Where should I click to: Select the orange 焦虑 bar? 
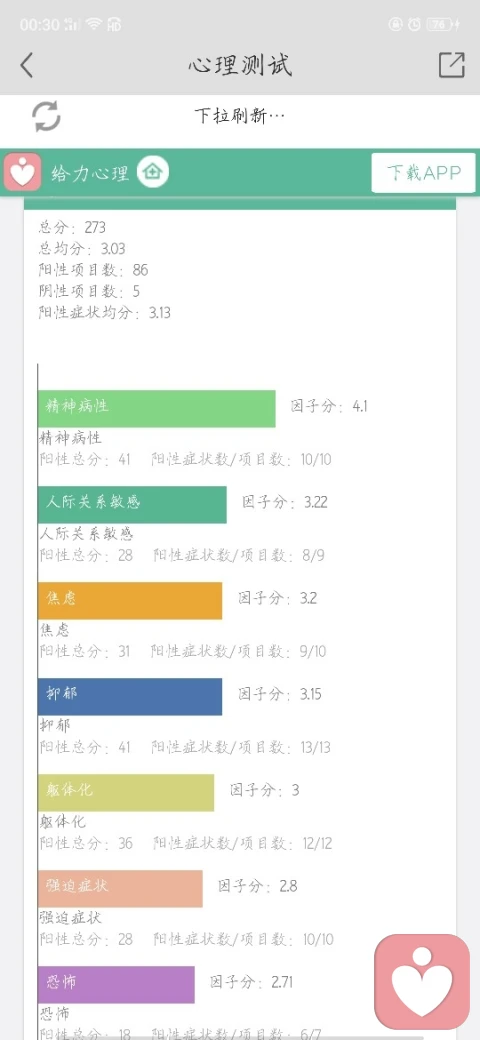coord(130,601)
